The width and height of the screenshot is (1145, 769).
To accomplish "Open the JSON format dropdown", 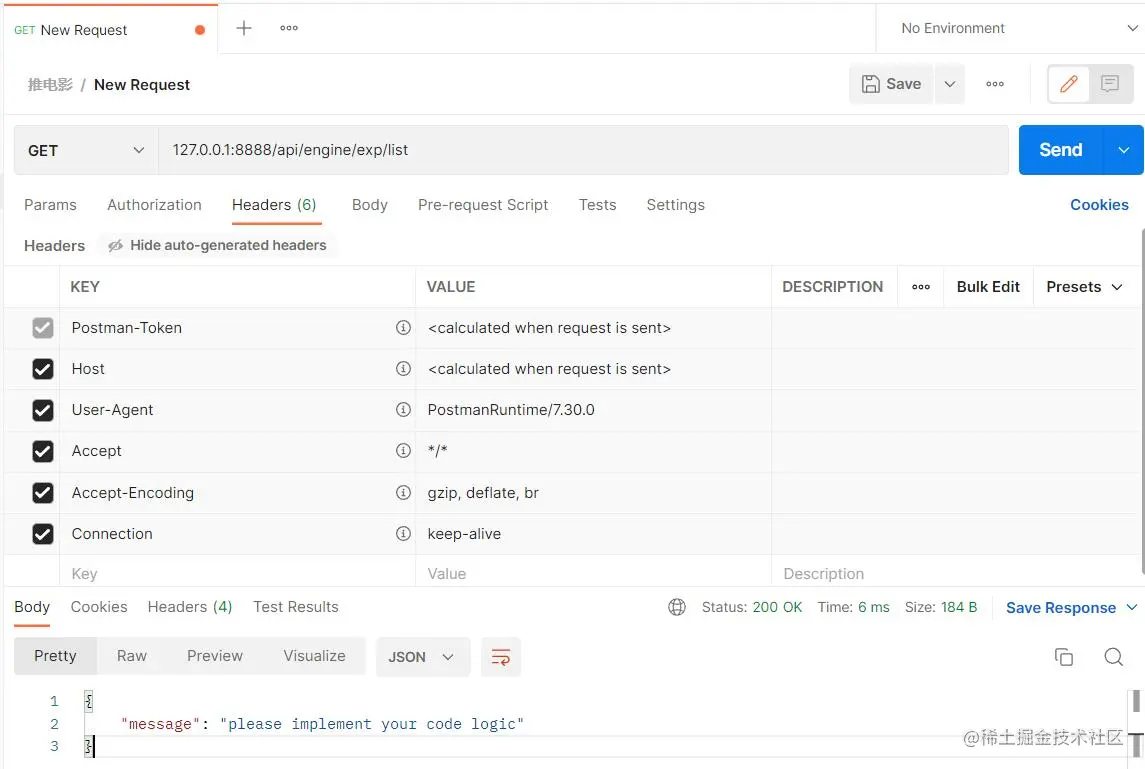I will point(423,657).
